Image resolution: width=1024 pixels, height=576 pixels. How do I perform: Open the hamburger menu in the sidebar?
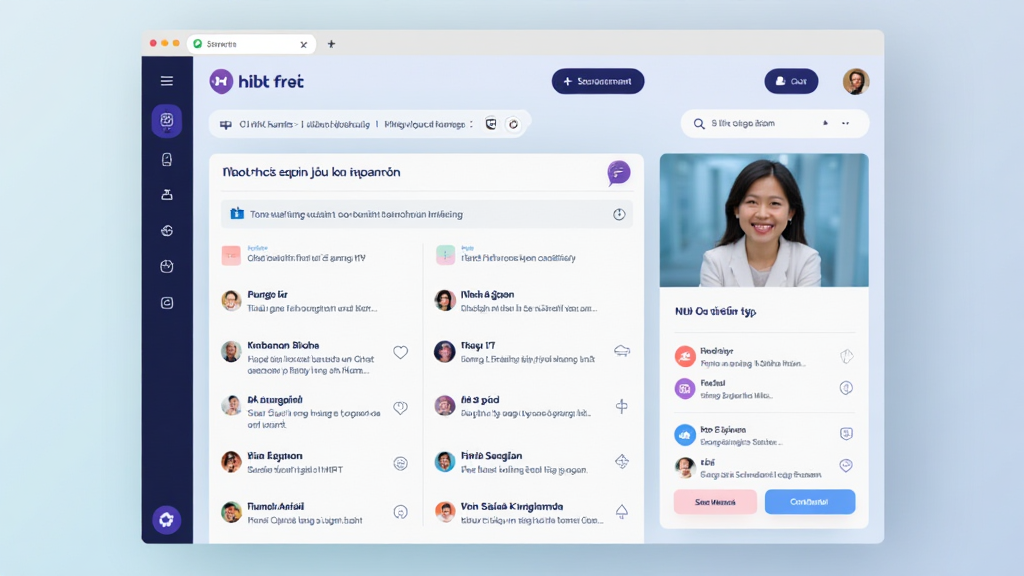click(x=166, y=81)
